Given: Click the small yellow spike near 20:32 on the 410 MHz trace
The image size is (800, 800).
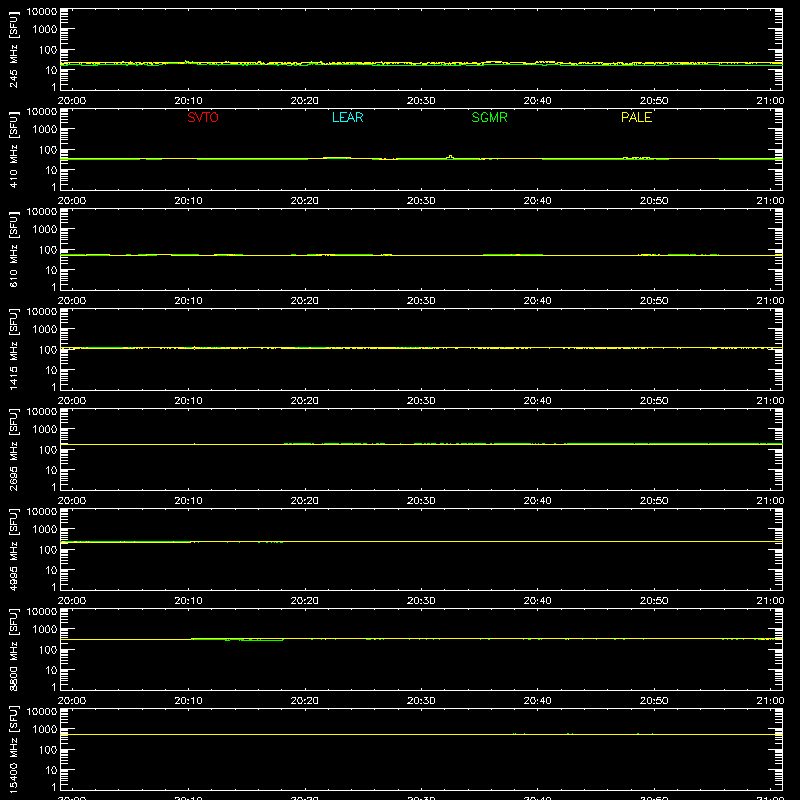Looking at the screenshot, I should (x=450, y=157).
